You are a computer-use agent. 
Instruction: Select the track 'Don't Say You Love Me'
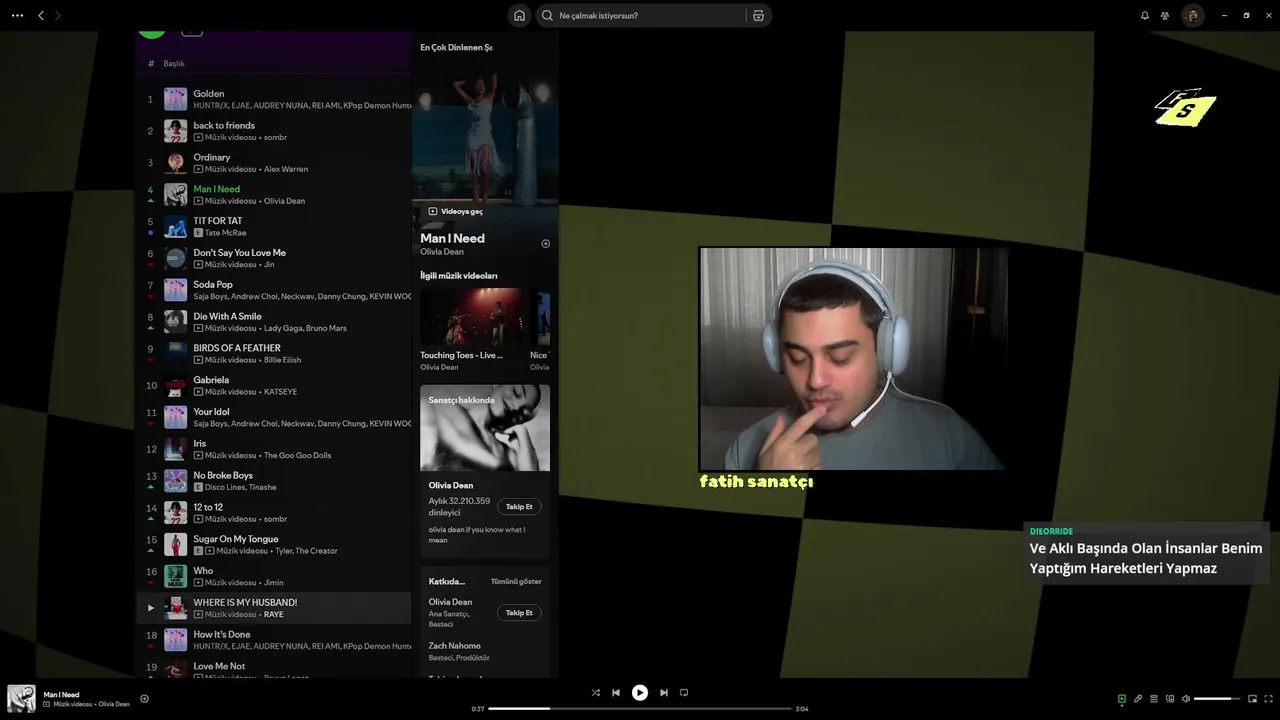239,253
